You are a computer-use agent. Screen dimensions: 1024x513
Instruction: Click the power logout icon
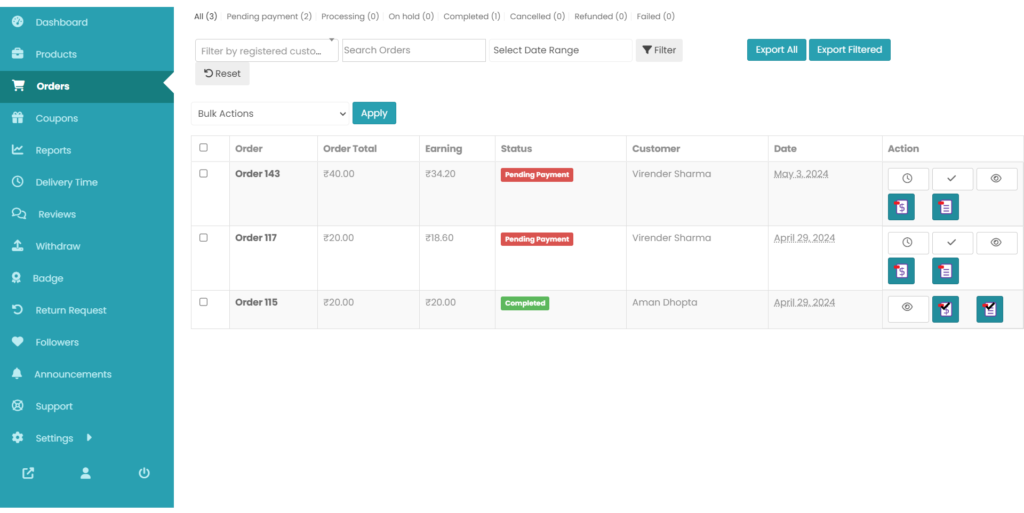[144, 473]
